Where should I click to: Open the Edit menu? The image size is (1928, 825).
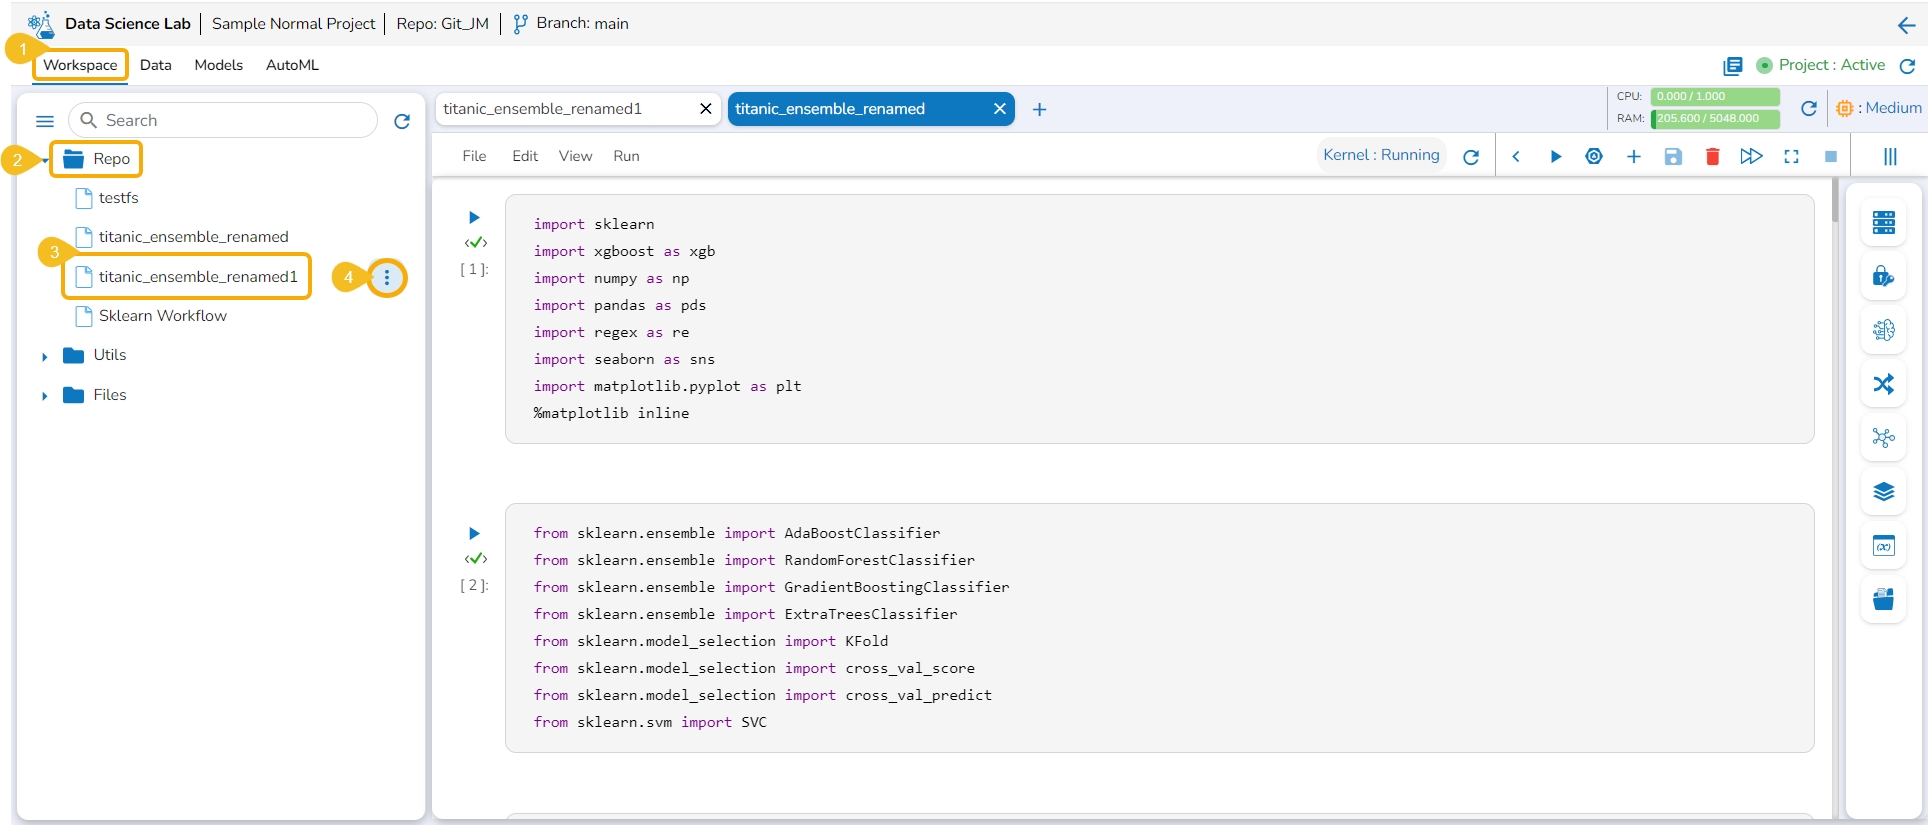pos(525,156)
